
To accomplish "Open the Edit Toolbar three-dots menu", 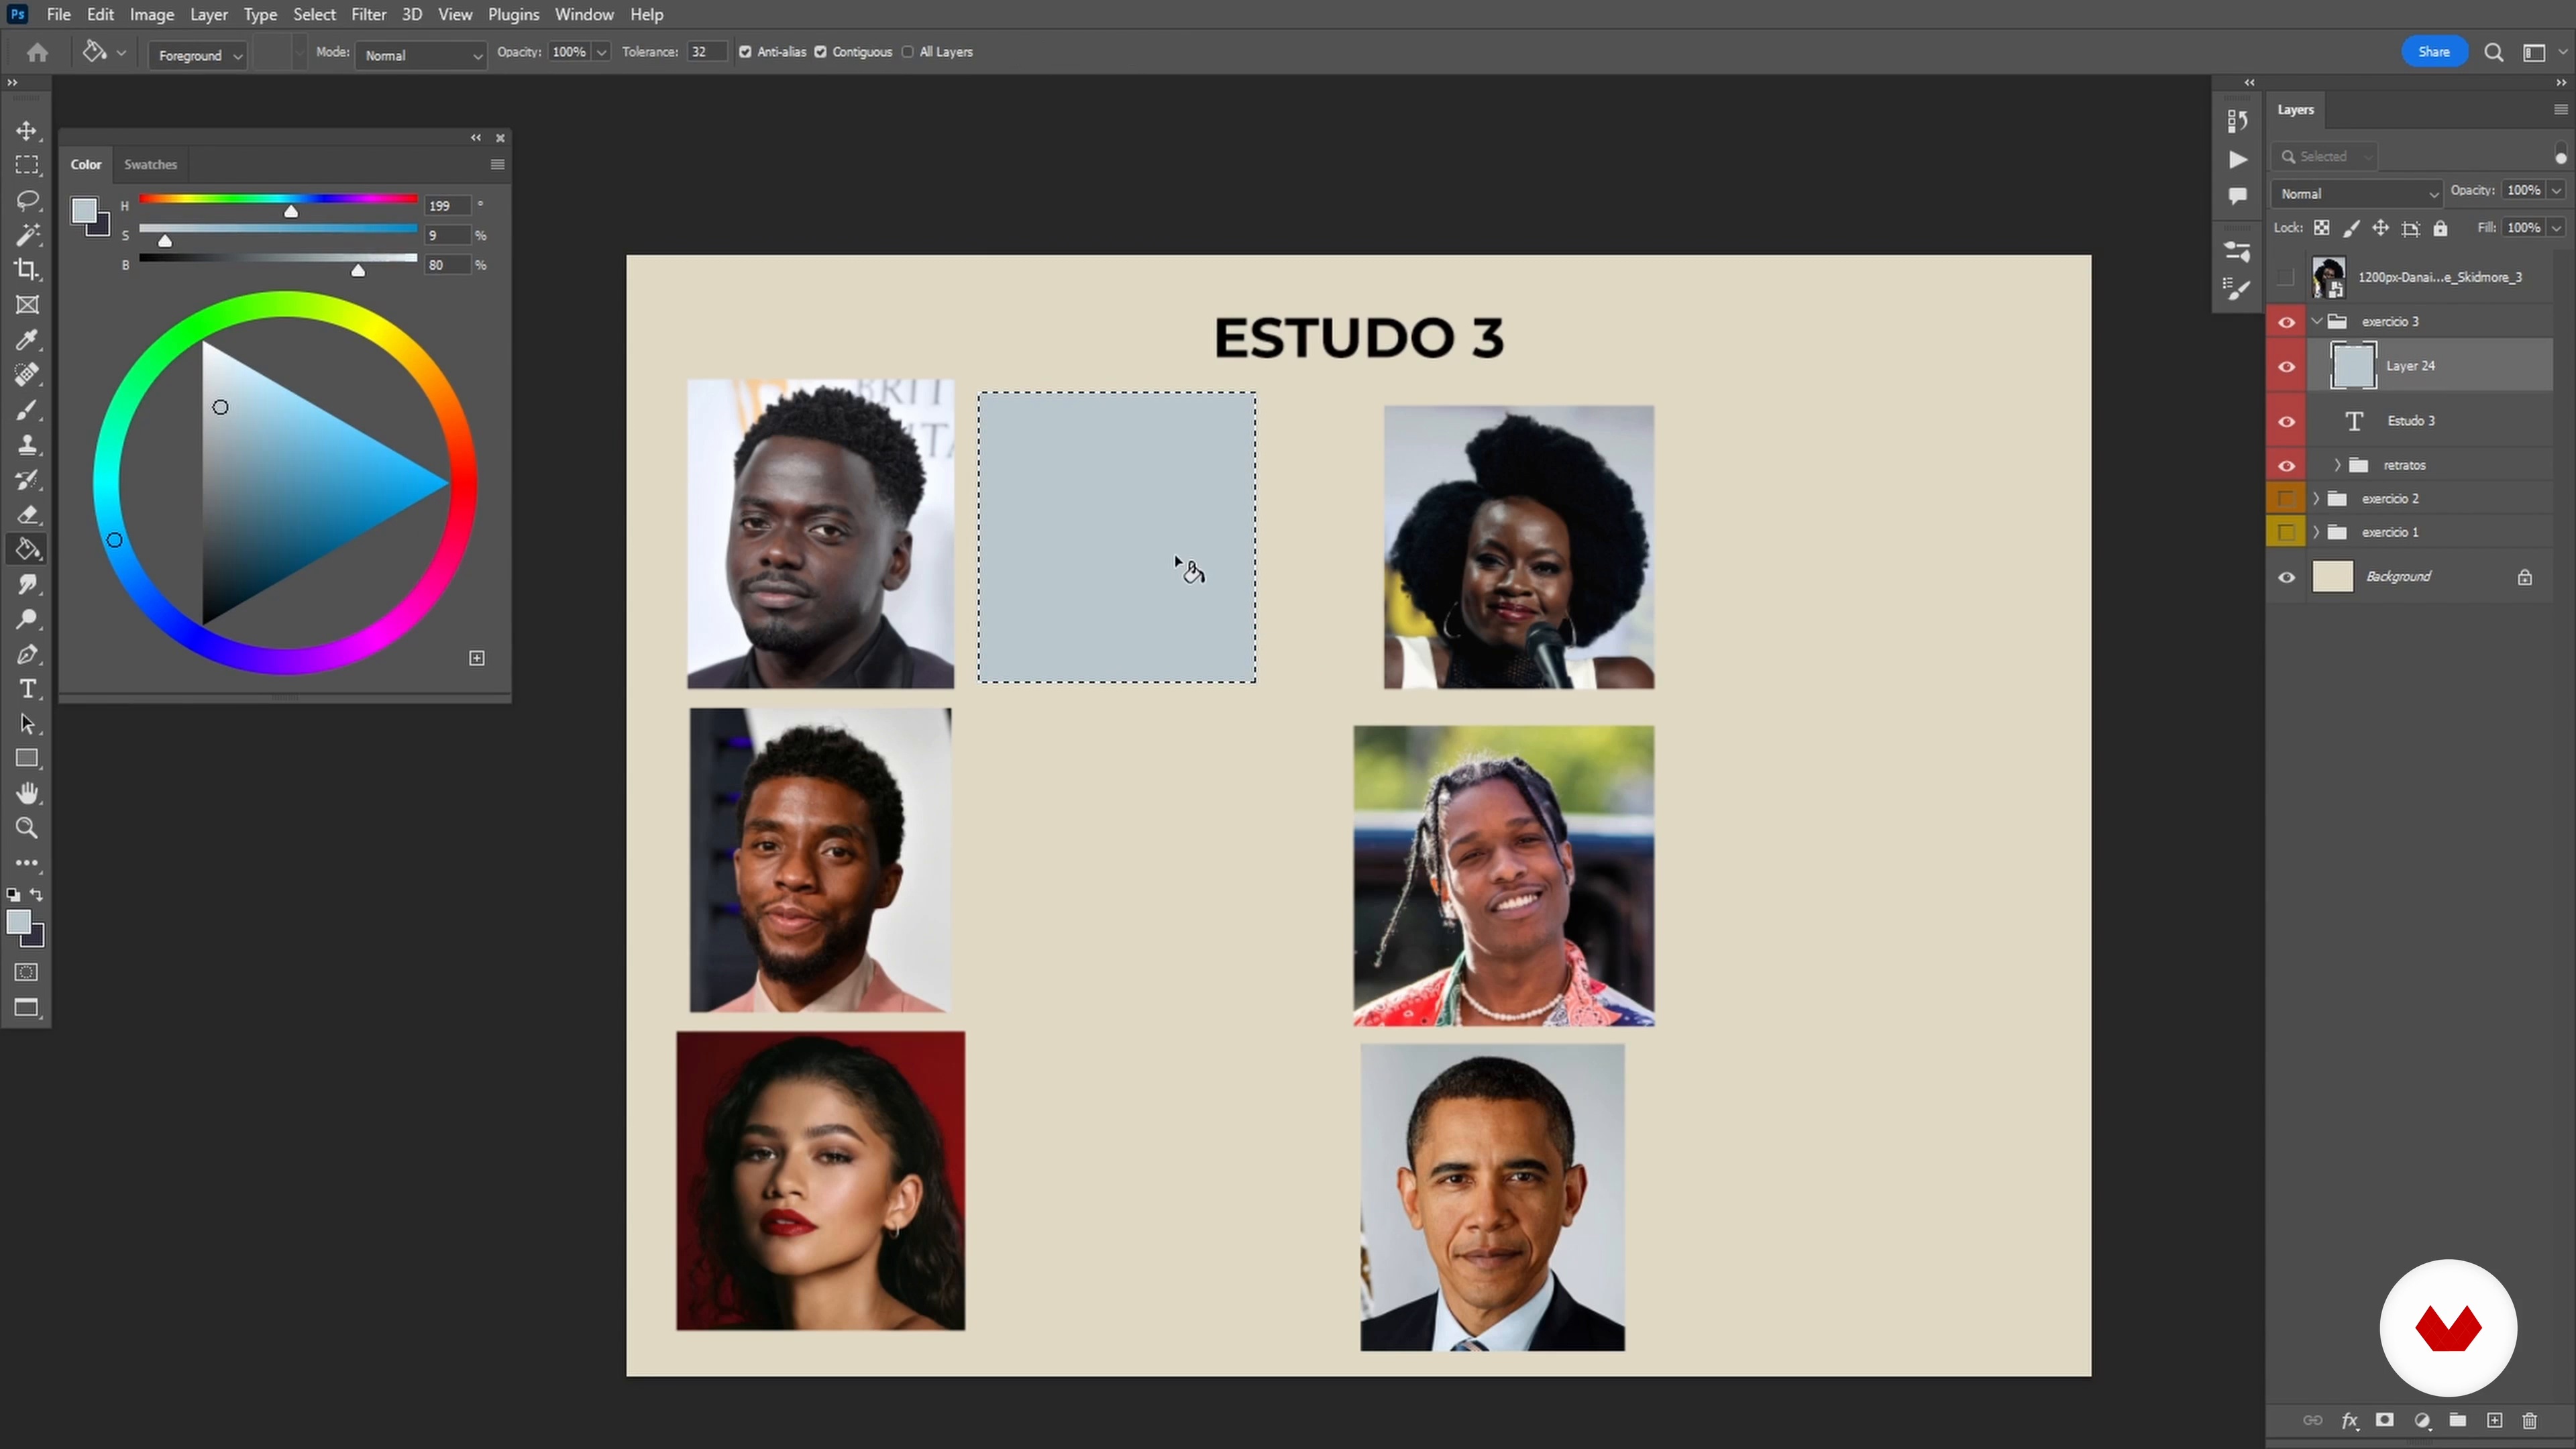I will pos(27,862).
